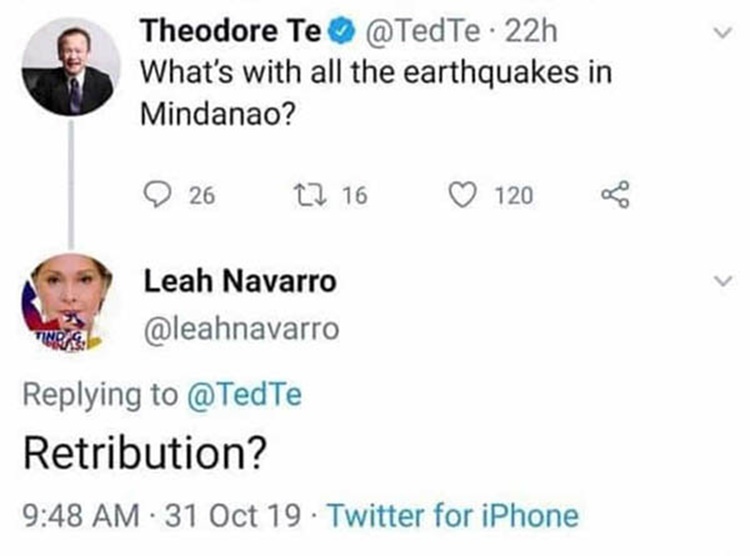This screenshot has width=750, height=556.
Task: Expand options chevron on Leah Navarro's reply
Action: coord(721,283)
